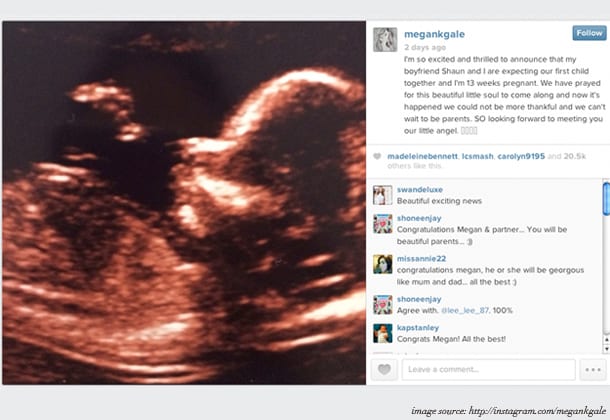Click kapstanley's avatar thumbnail

382,334
